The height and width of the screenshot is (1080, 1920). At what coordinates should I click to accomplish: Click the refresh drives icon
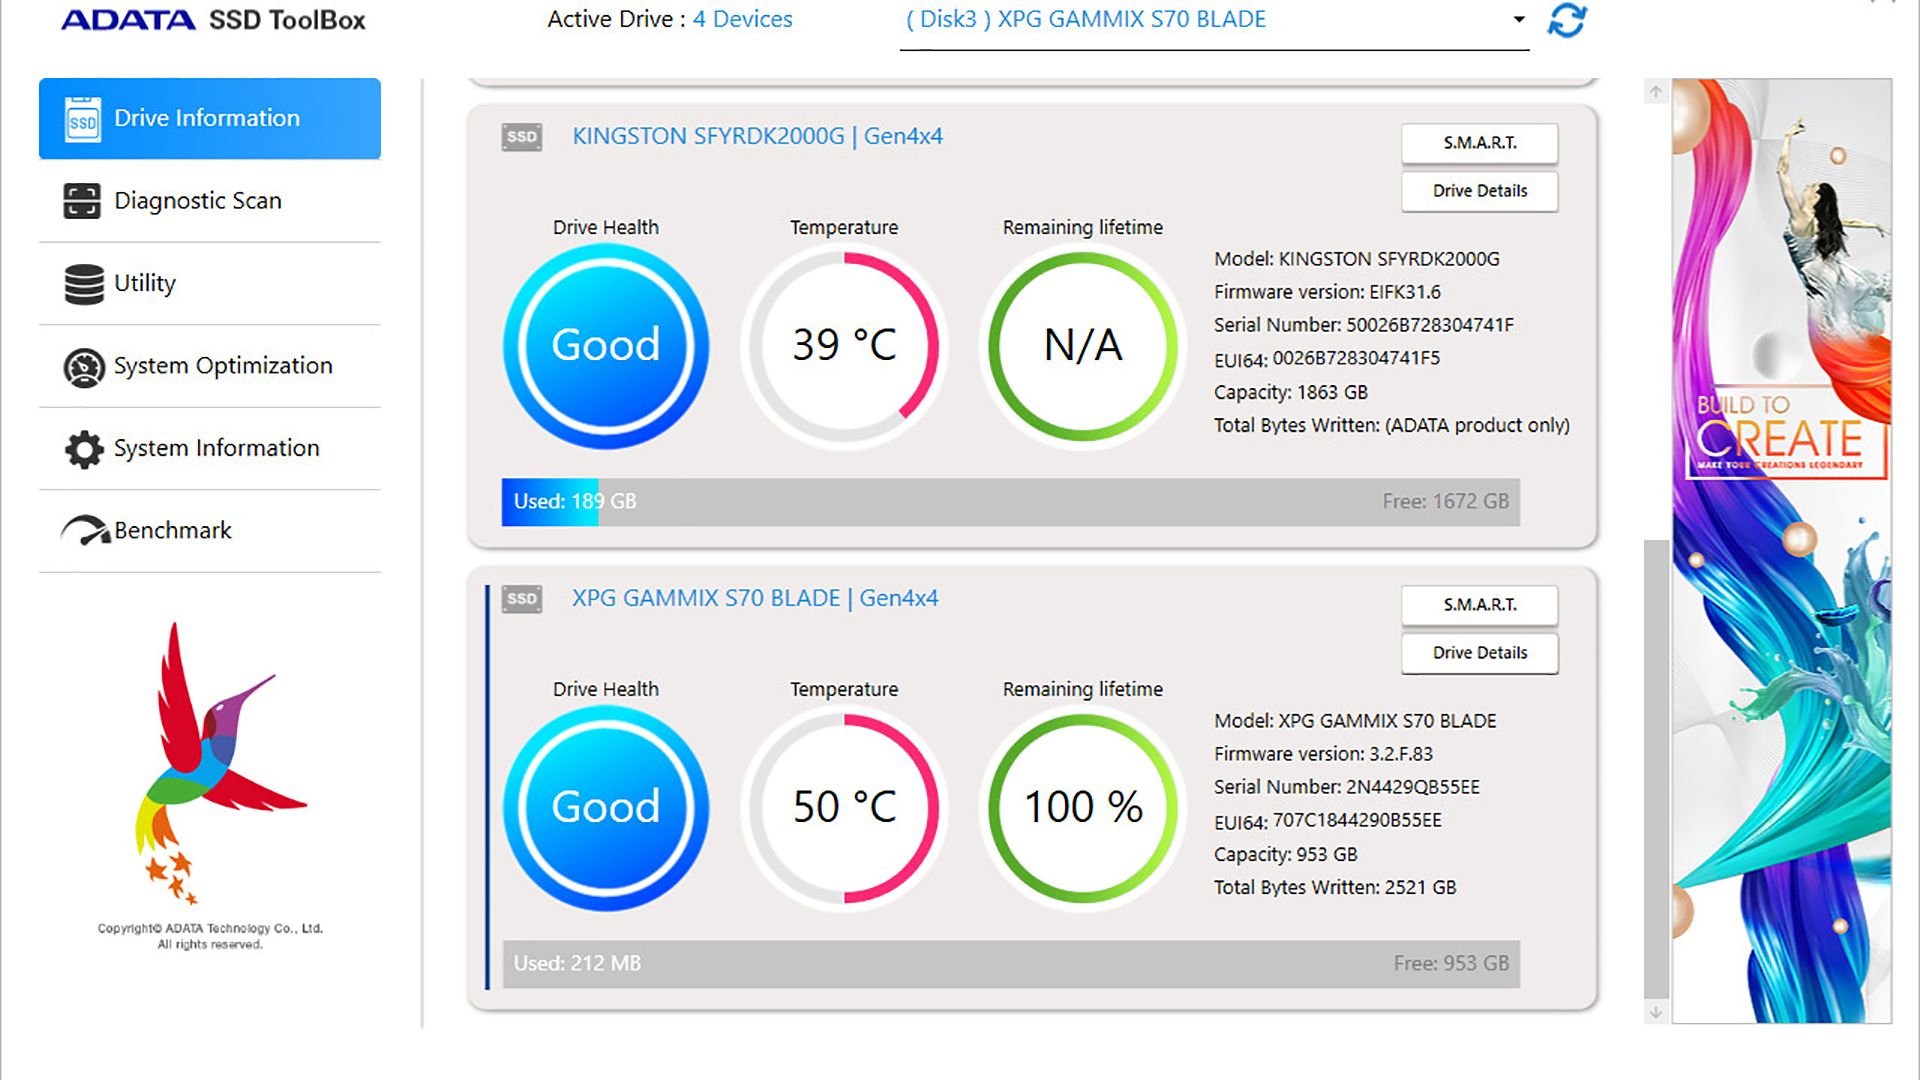[1566, 20]
